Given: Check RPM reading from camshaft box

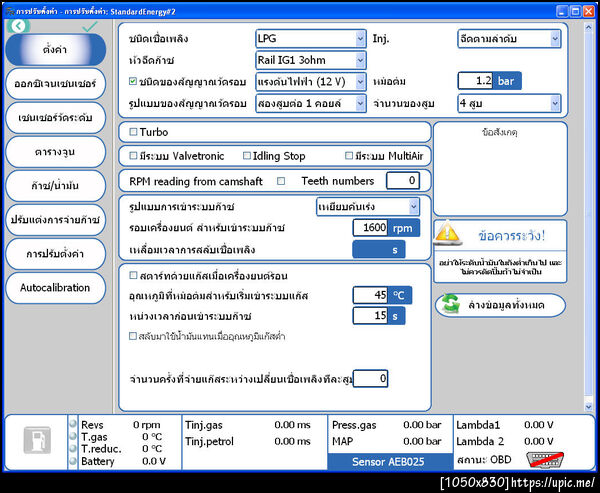Looking at the screenshot, I should [x=281, y=181].
